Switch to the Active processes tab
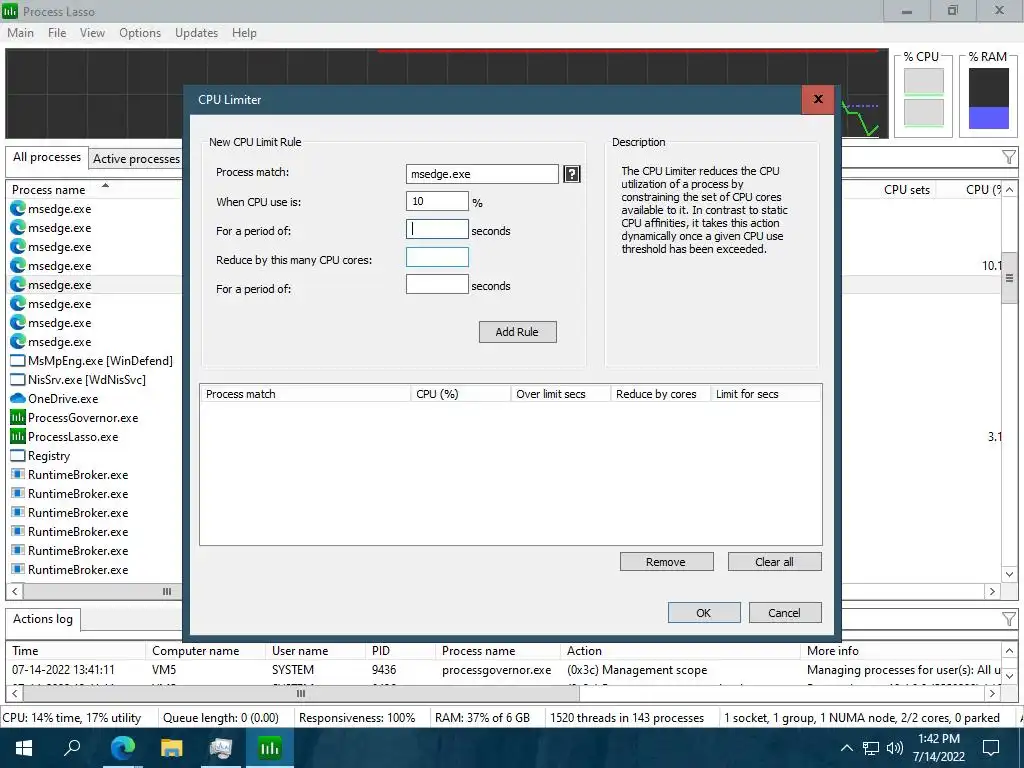The image size is (1024, 768). [136, 159]
